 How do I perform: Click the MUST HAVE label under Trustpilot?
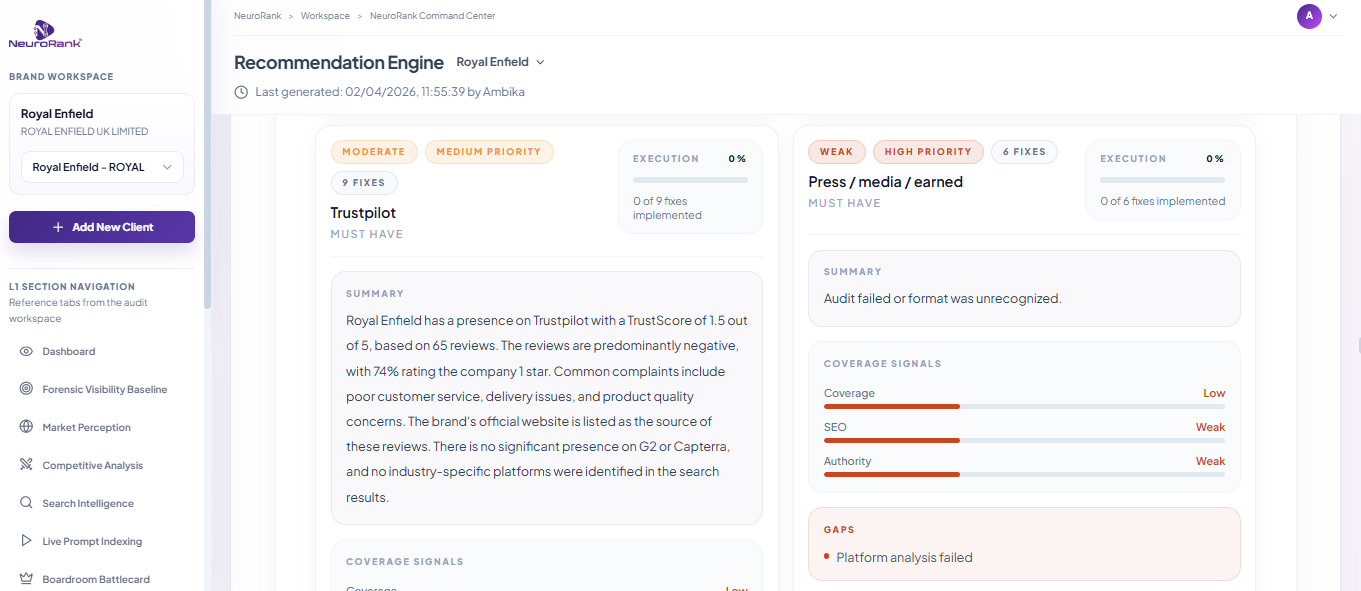367,235
